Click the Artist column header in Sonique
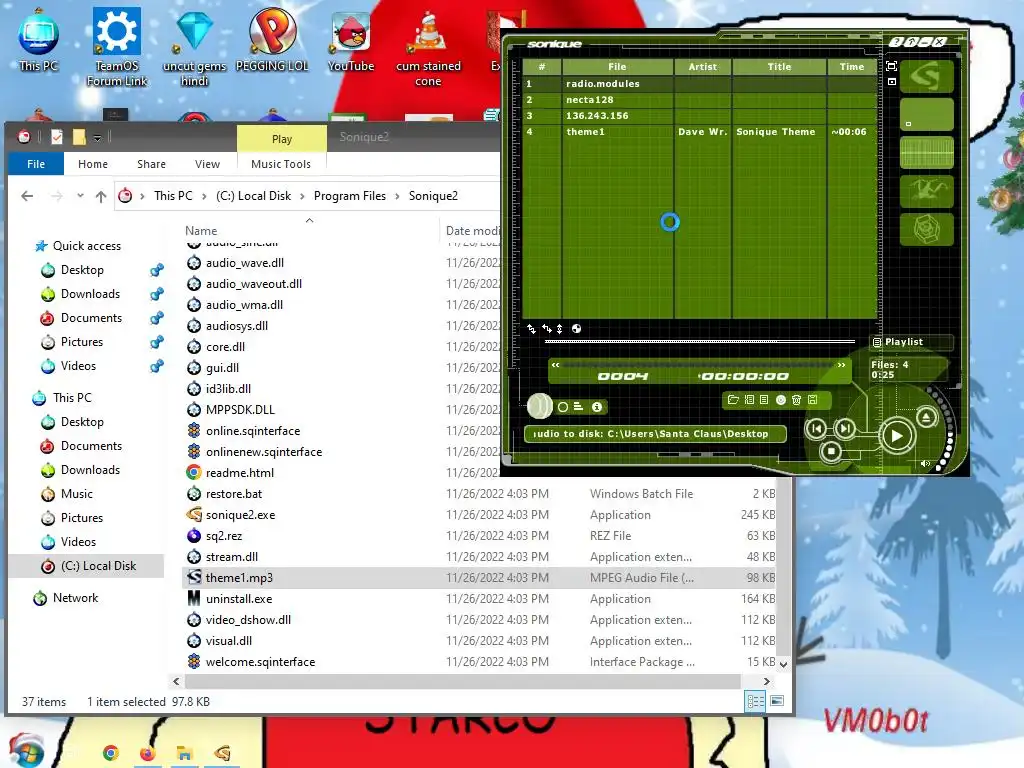Viewport: 1024px width, 768px height. point(703,67)
